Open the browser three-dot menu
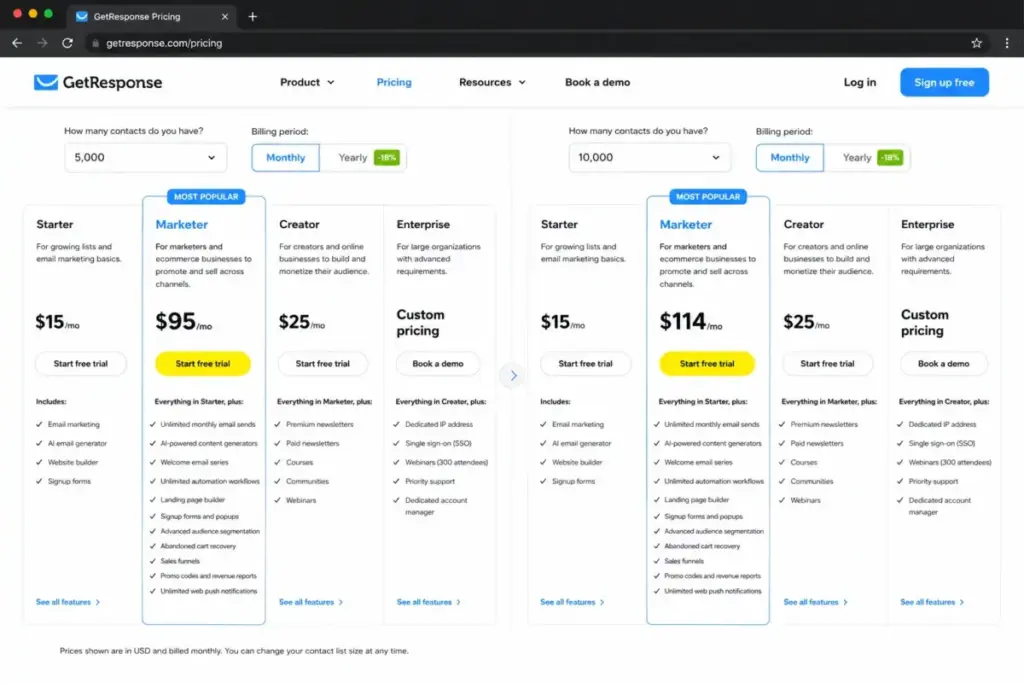This screenshot has width=1024, height=683. point(1006,43)
